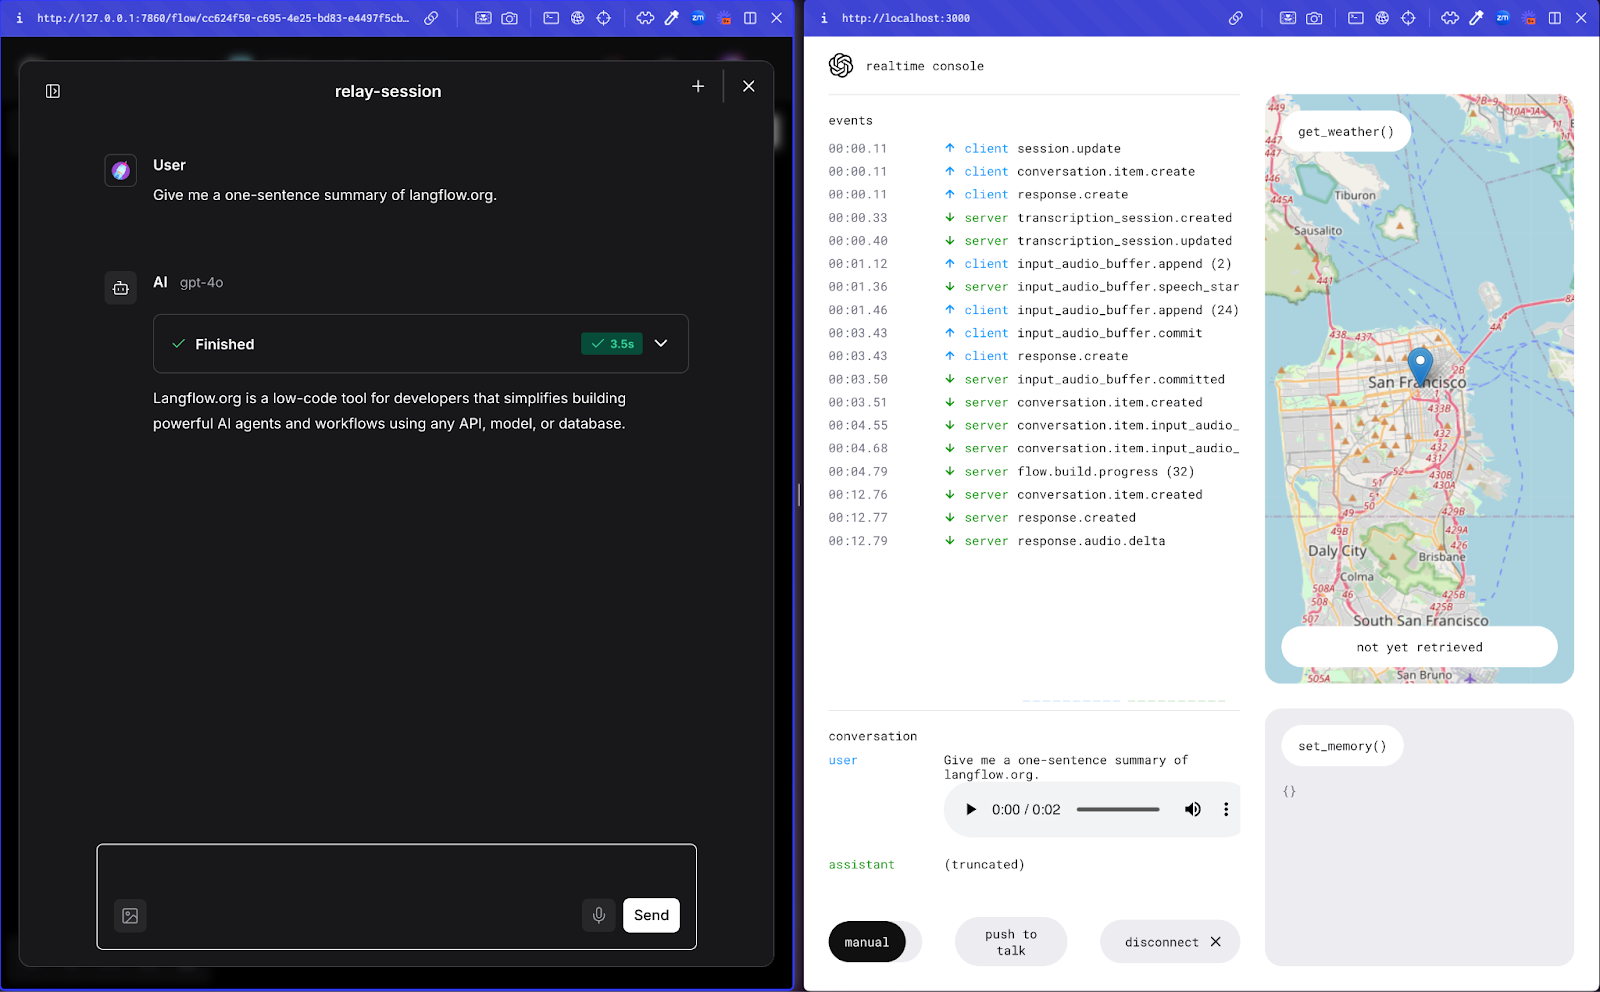This screenshot has height=992, width=1600.
Task: Click the image attach icon in chat input
Action: [x=130, y=915]
